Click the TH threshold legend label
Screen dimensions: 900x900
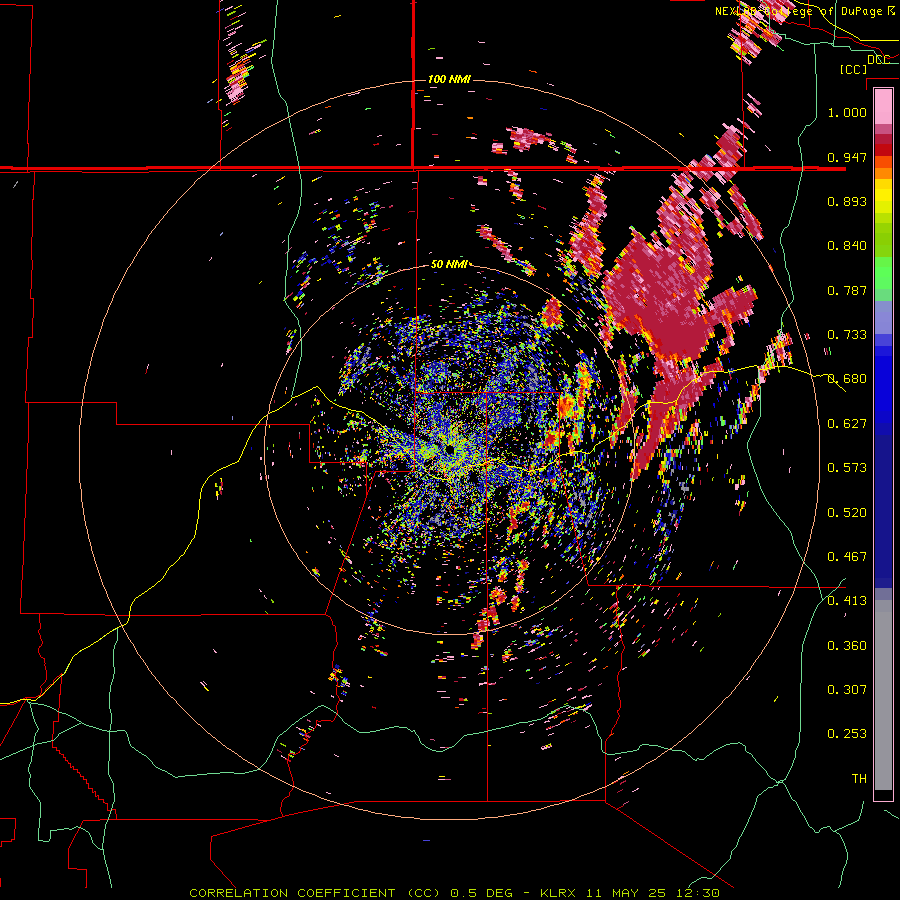[859, 779]
